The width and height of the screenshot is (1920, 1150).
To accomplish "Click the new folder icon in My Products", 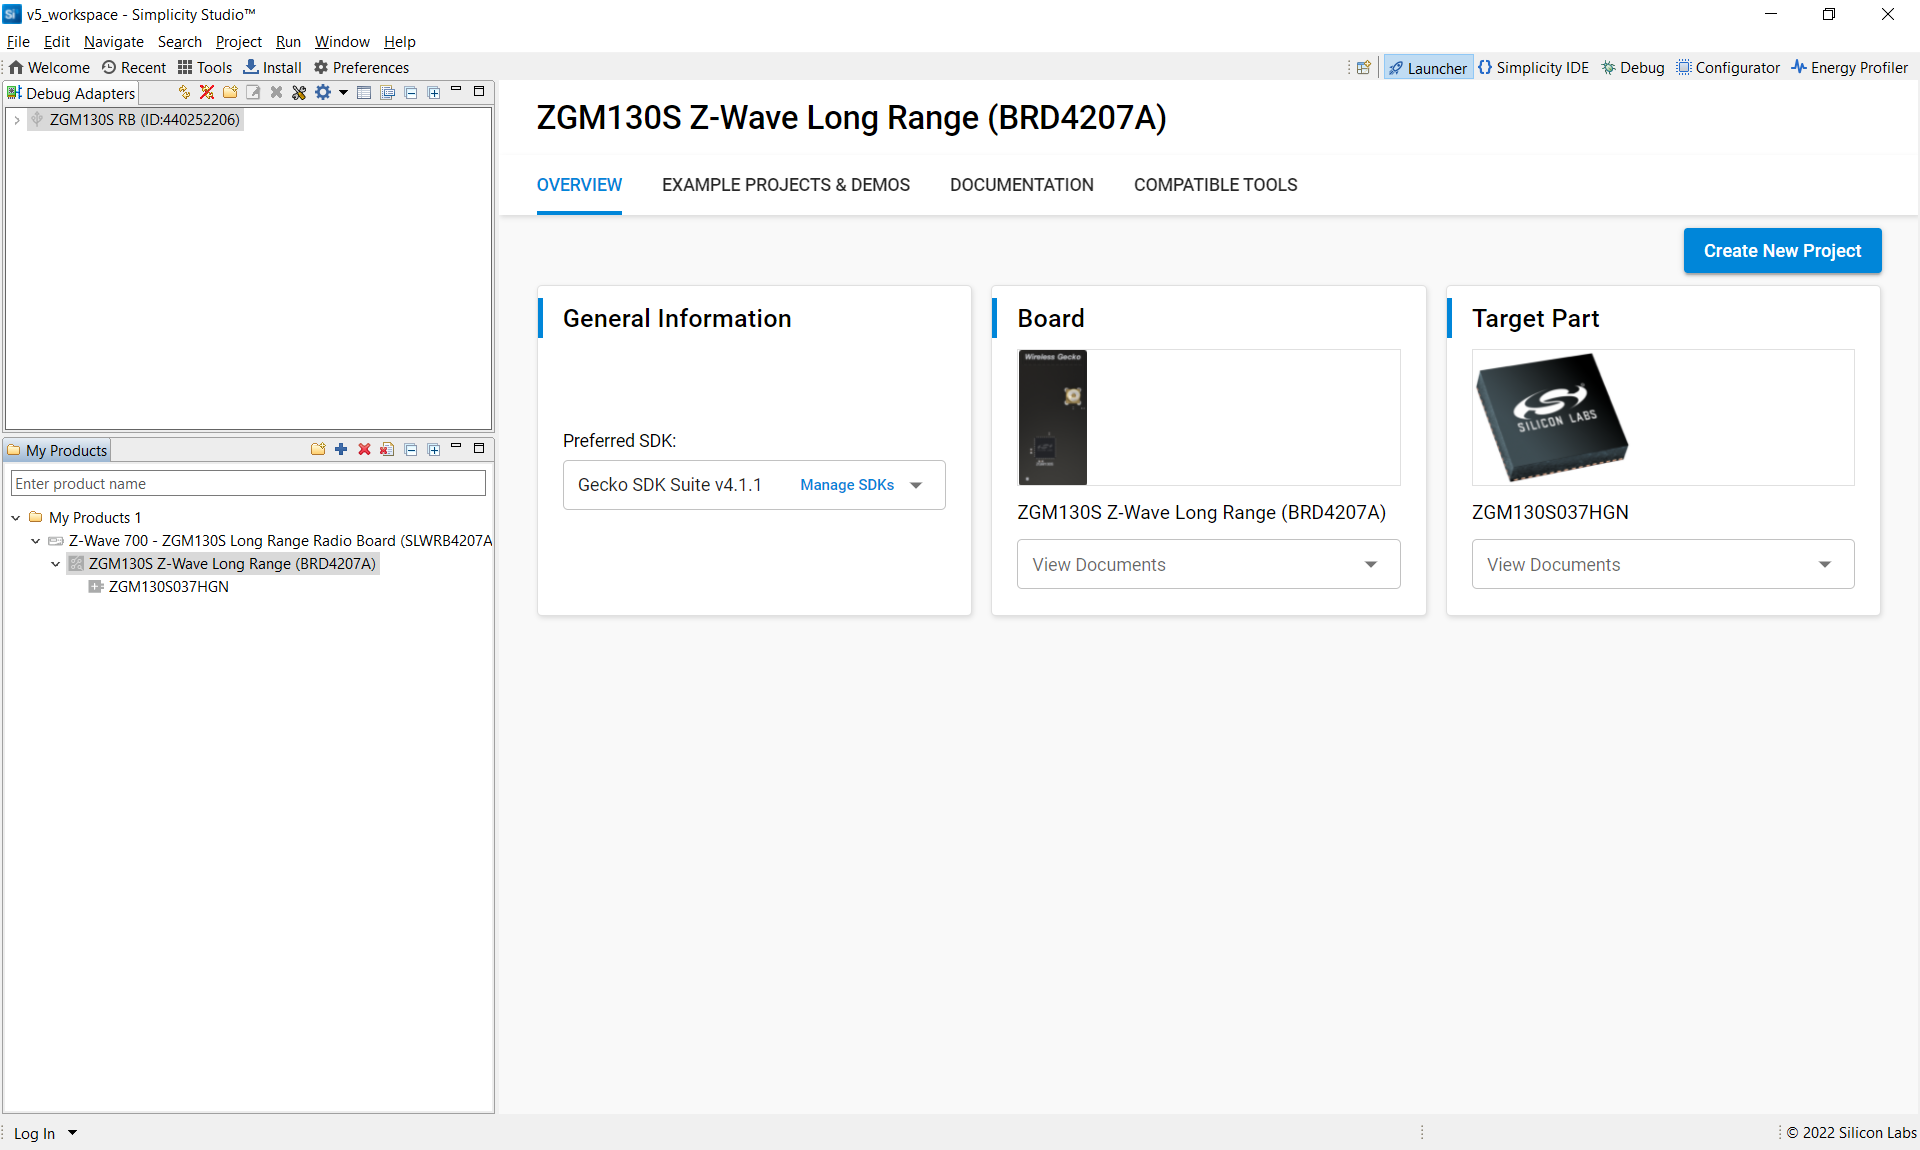I will (318, 449).
